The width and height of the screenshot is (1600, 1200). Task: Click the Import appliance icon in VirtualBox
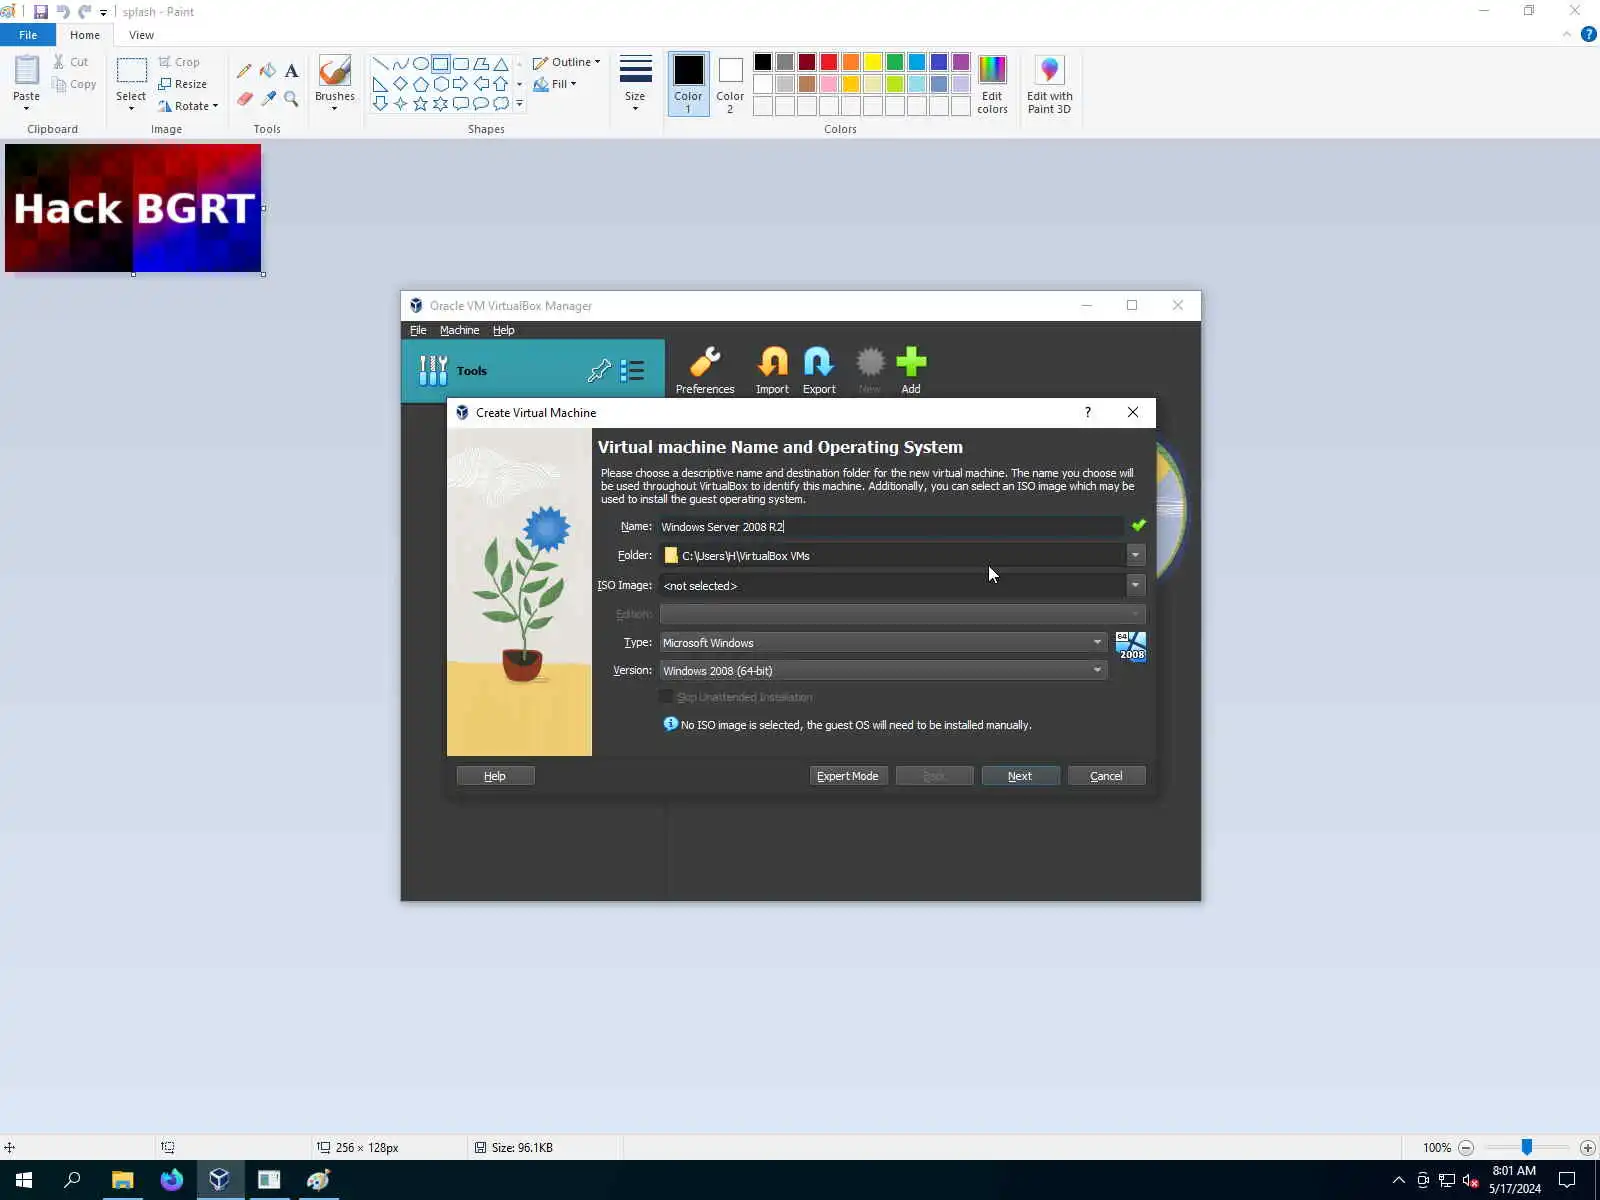click(772, 370)
